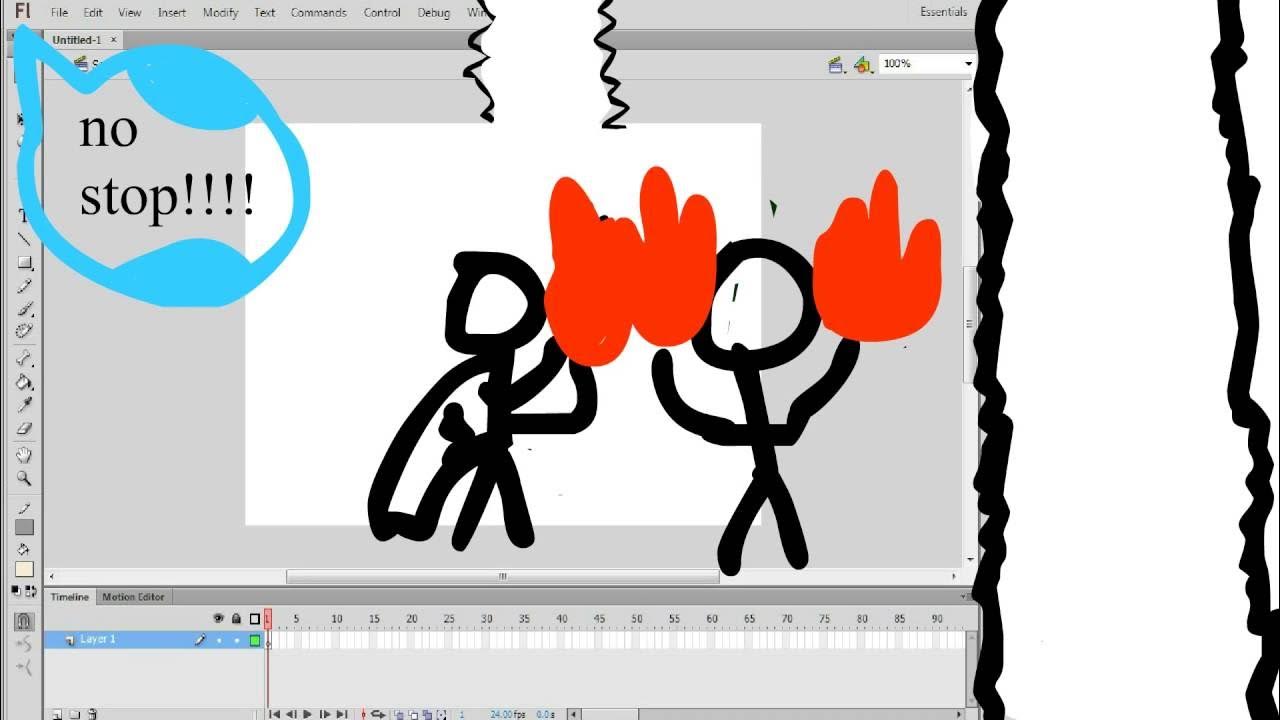Close the Untitled-1 document tab
This screenshot has width=1280, height=720.
coord(113,40)
